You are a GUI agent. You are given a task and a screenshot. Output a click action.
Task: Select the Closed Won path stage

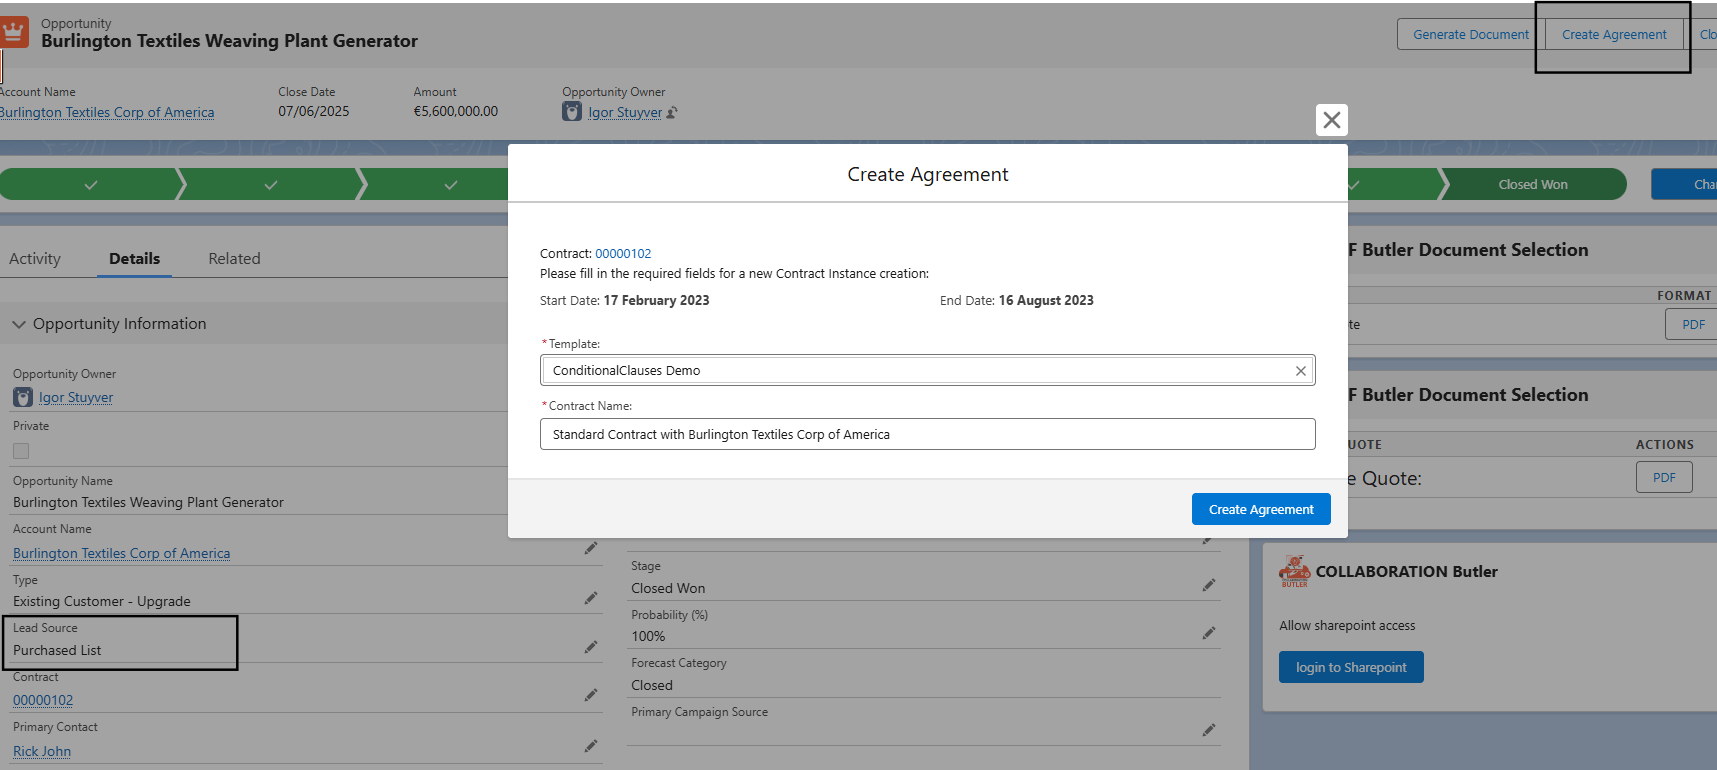point(1532,184)
